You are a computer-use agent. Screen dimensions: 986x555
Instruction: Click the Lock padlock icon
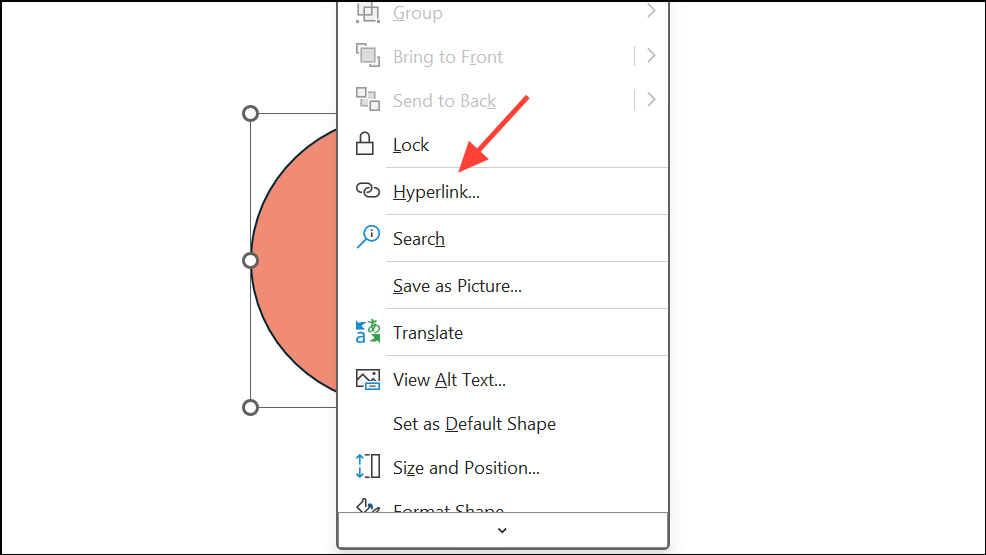pos(365,144)
